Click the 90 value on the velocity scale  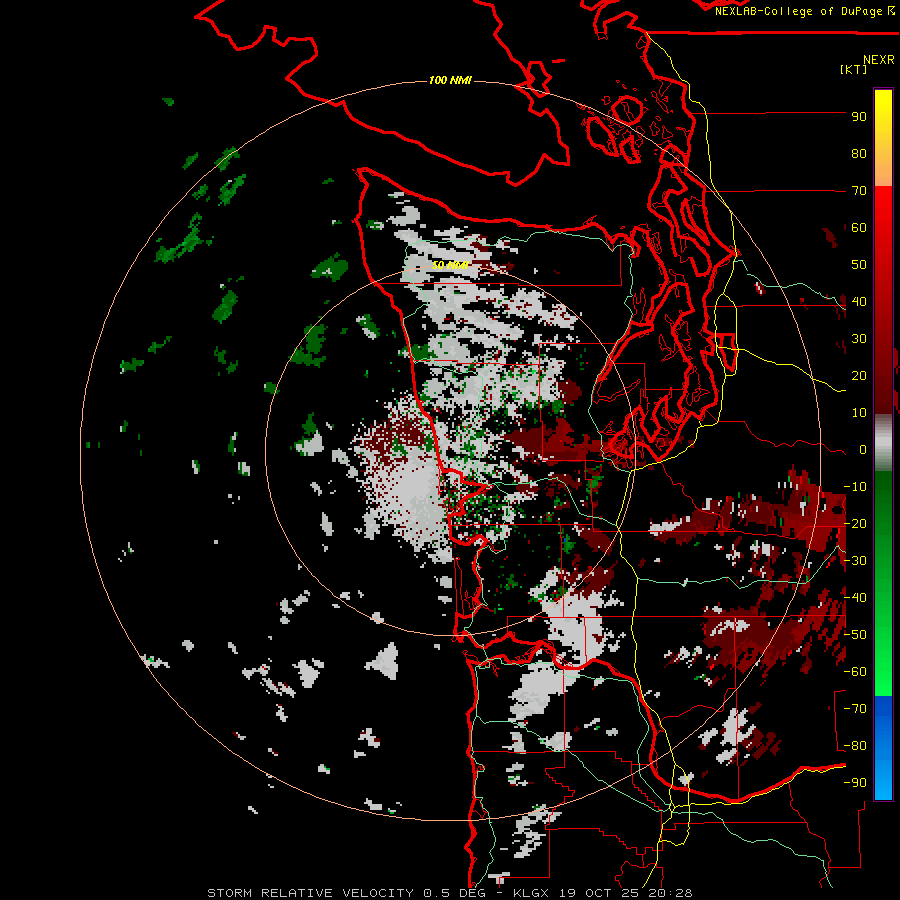tap(859, 117)
